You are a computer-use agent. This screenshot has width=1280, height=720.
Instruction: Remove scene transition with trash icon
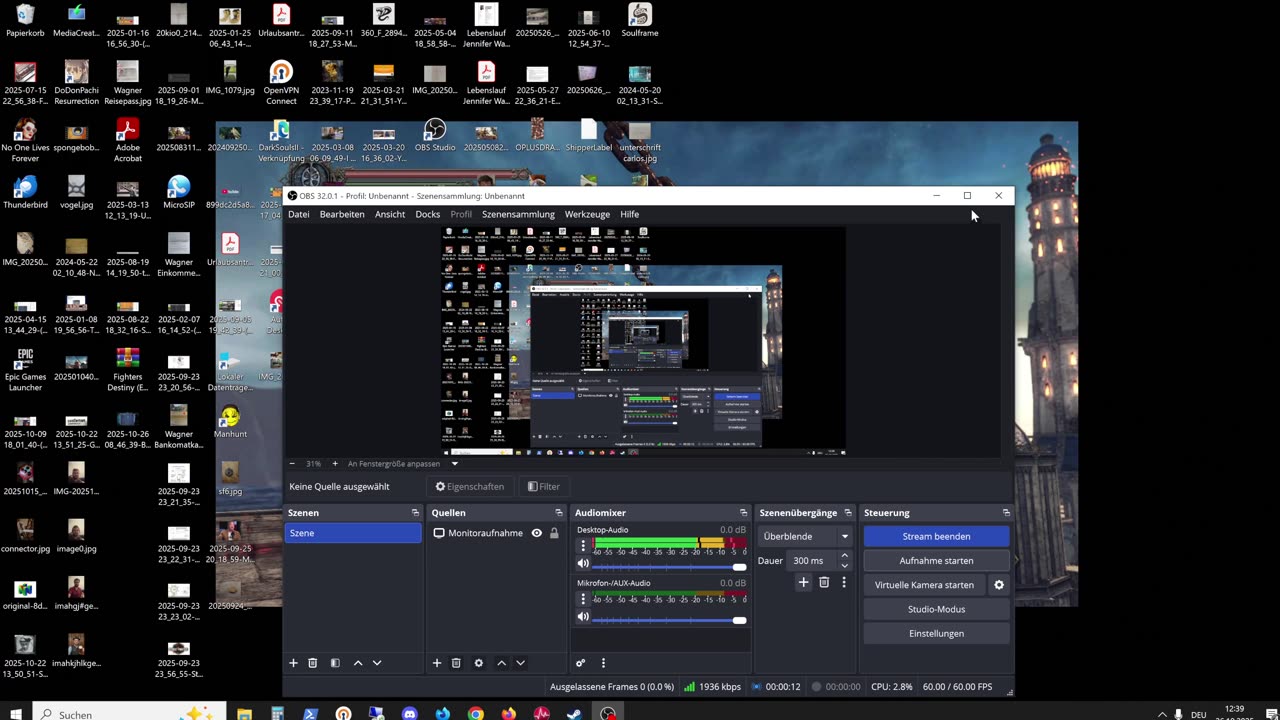pos(824,582)
